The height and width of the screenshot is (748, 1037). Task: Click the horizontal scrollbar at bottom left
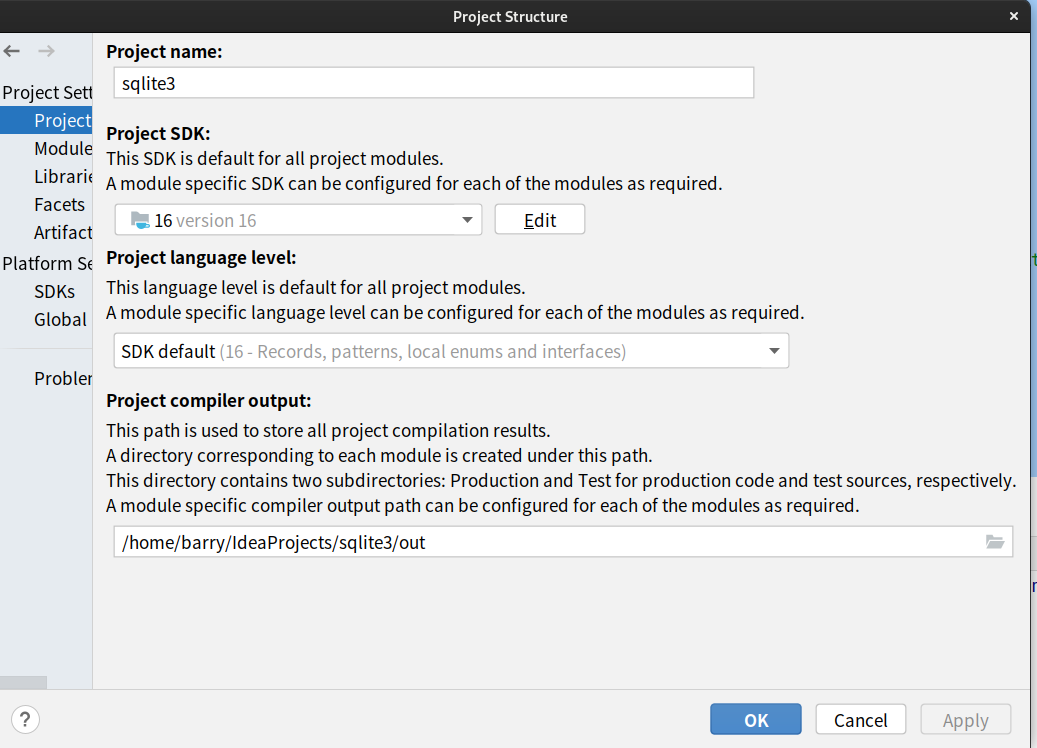point(22,681)
